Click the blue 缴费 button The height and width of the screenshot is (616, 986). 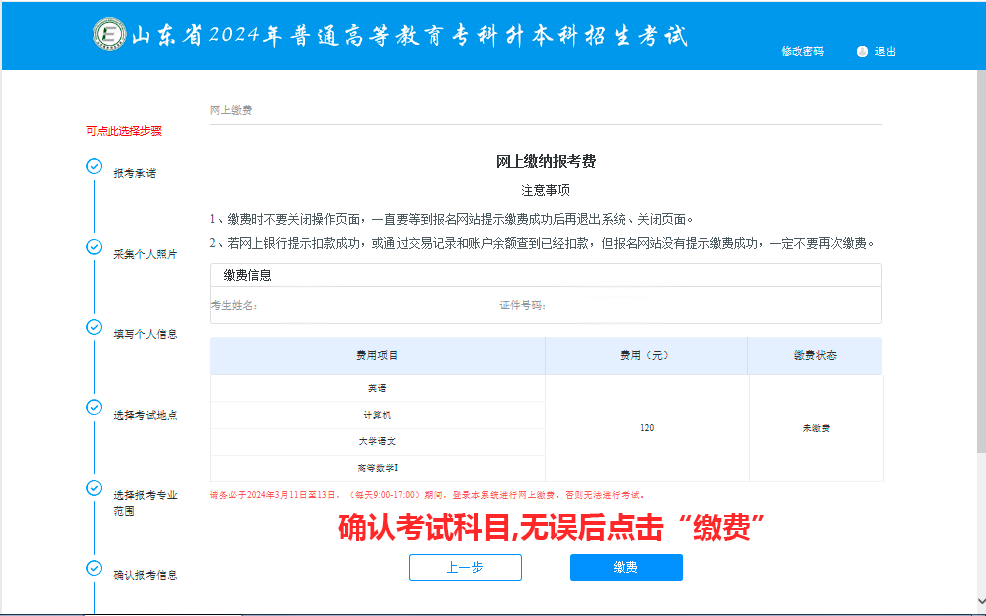point(626,567)
